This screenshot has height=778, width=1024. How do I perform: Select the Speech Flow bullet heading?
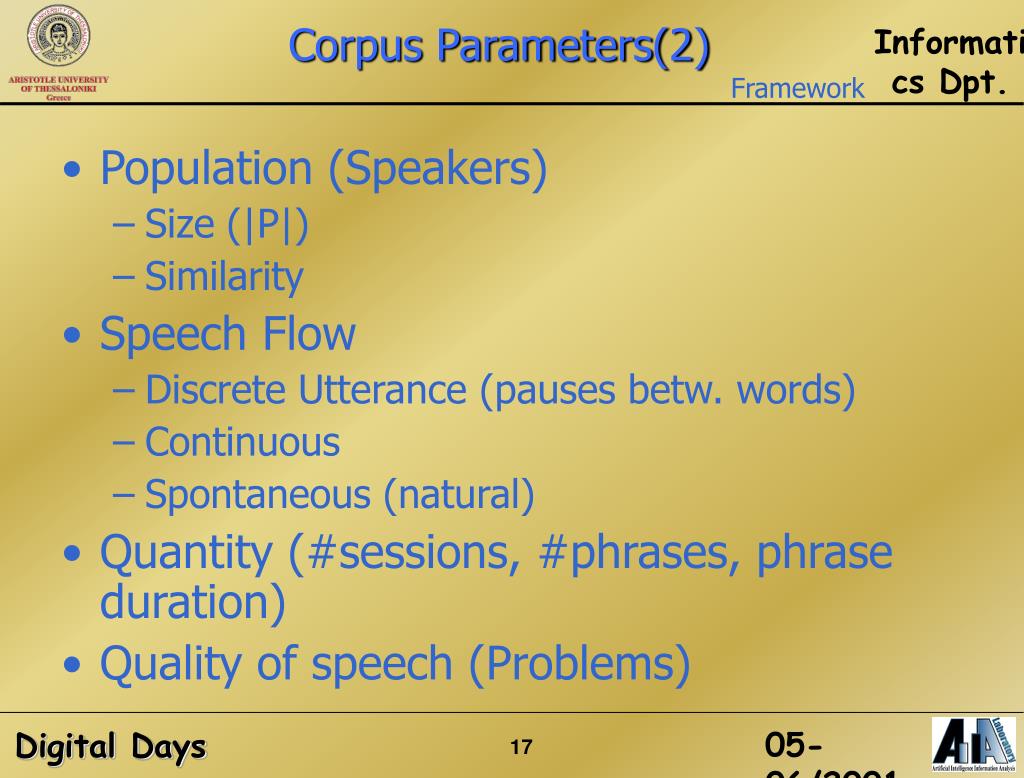click(x=227, y=334)
